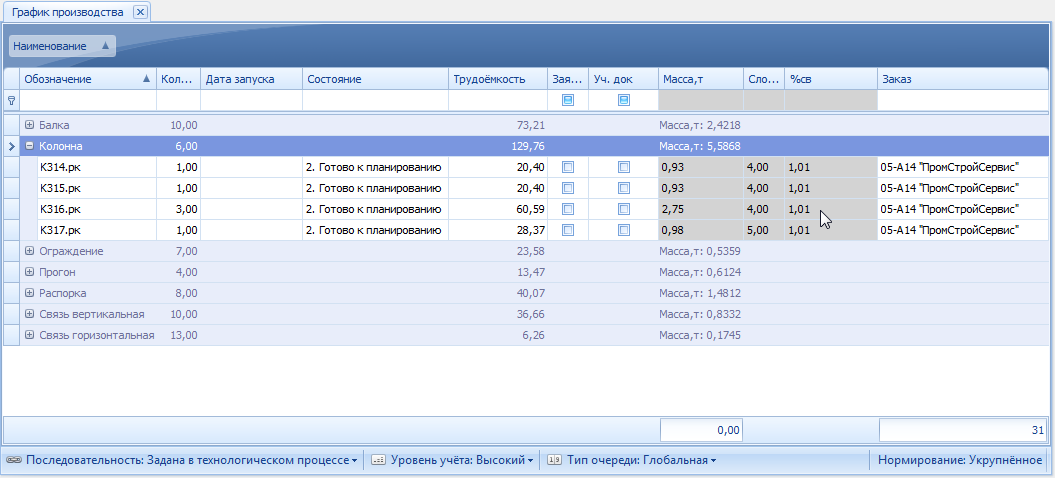Click the current row indicator arrow
This screenshot has height=478, width=1055.
pos(11,146)
